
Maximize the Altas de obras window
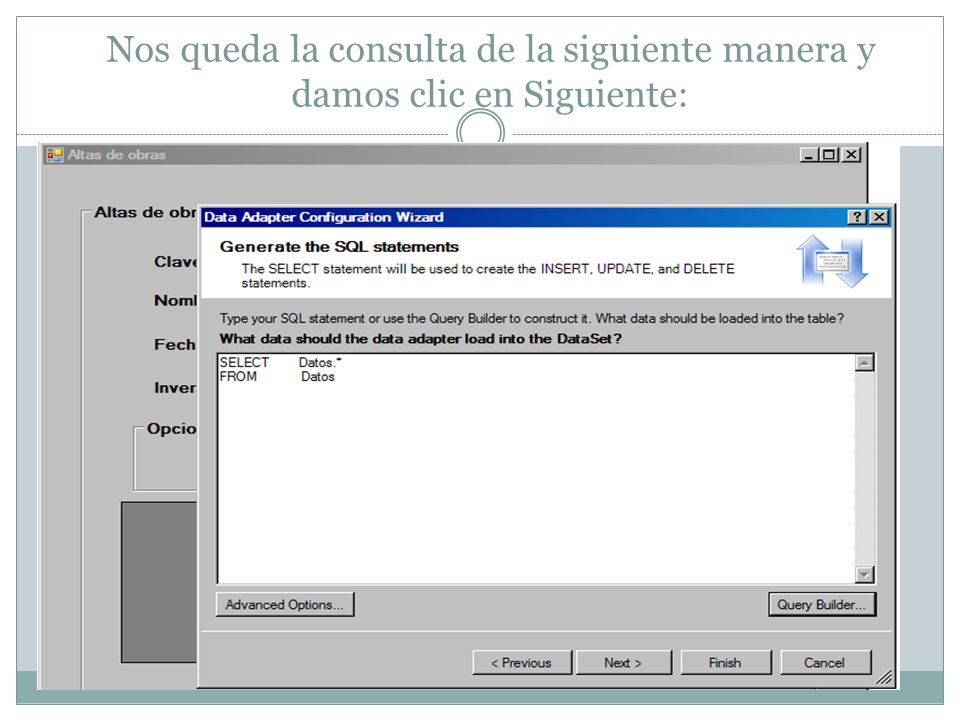pos(829,155)
